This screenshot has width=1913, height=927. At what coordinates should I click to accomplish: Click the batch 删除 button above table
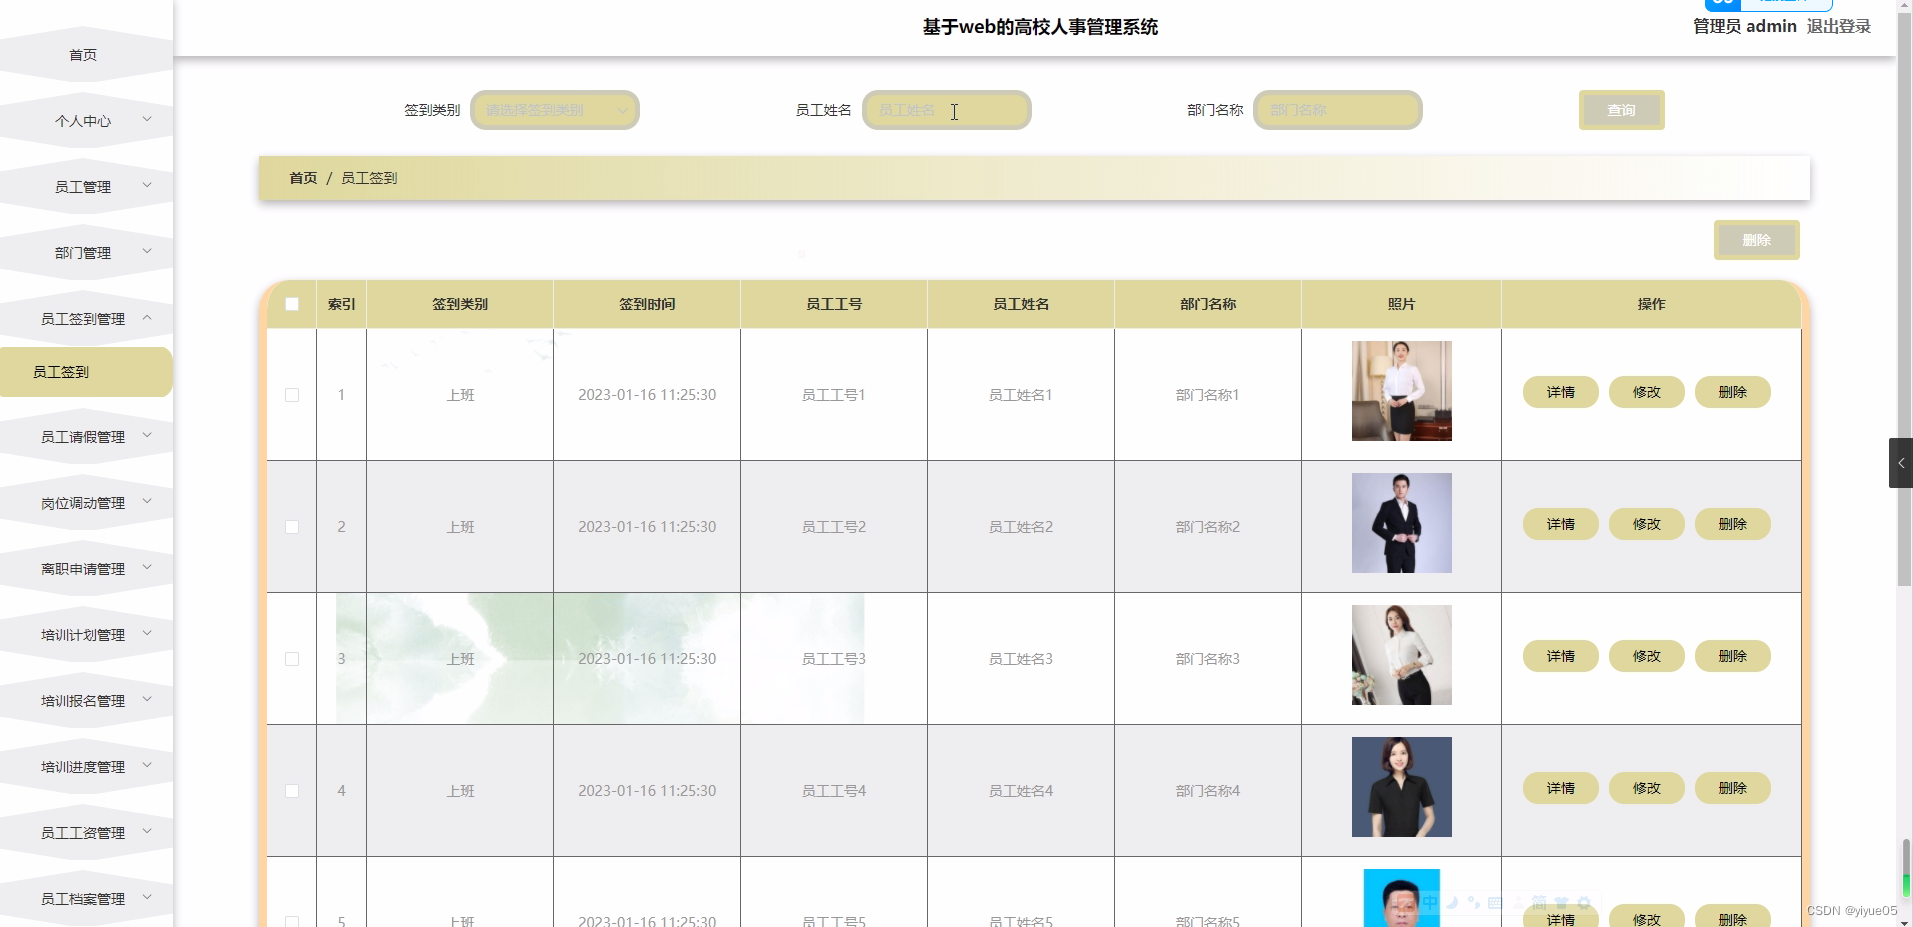(1756, 240)
